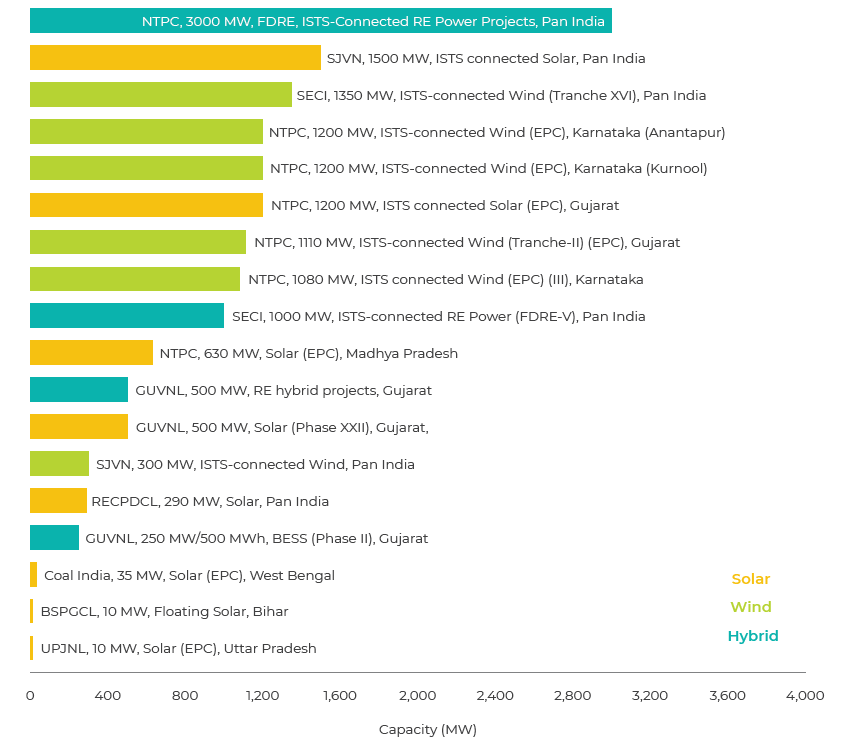This screenshot has width=844, height=745.
Task: Select the NTPC 630 MW Madhya Pradesh bar
Action: (91, 353)
